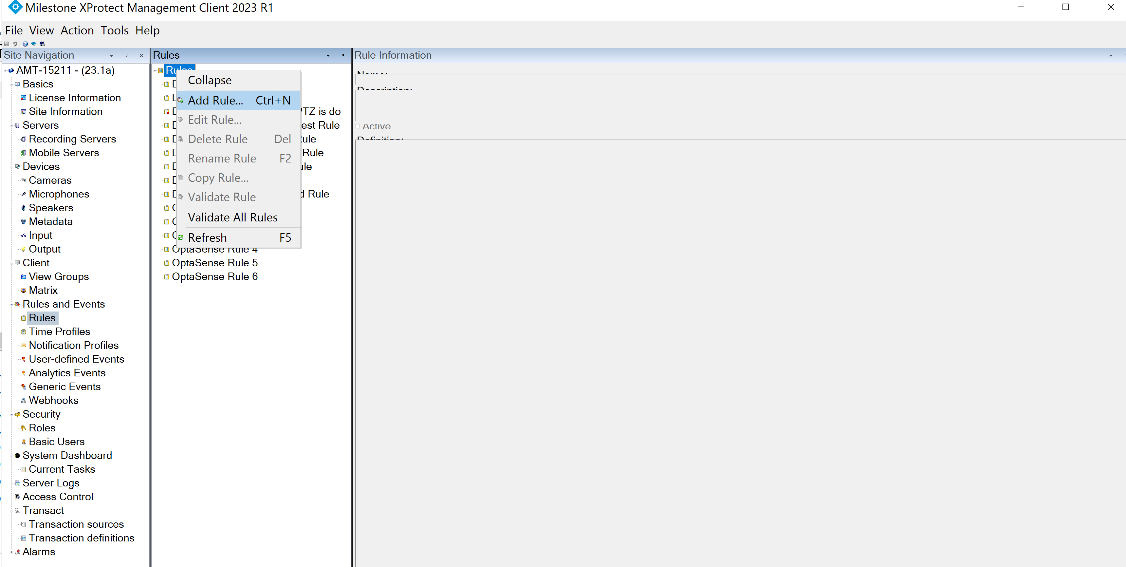Click the Recording Servers icon
The height and width of the screenshot is (567, 1126).
[x=23, y=139]
